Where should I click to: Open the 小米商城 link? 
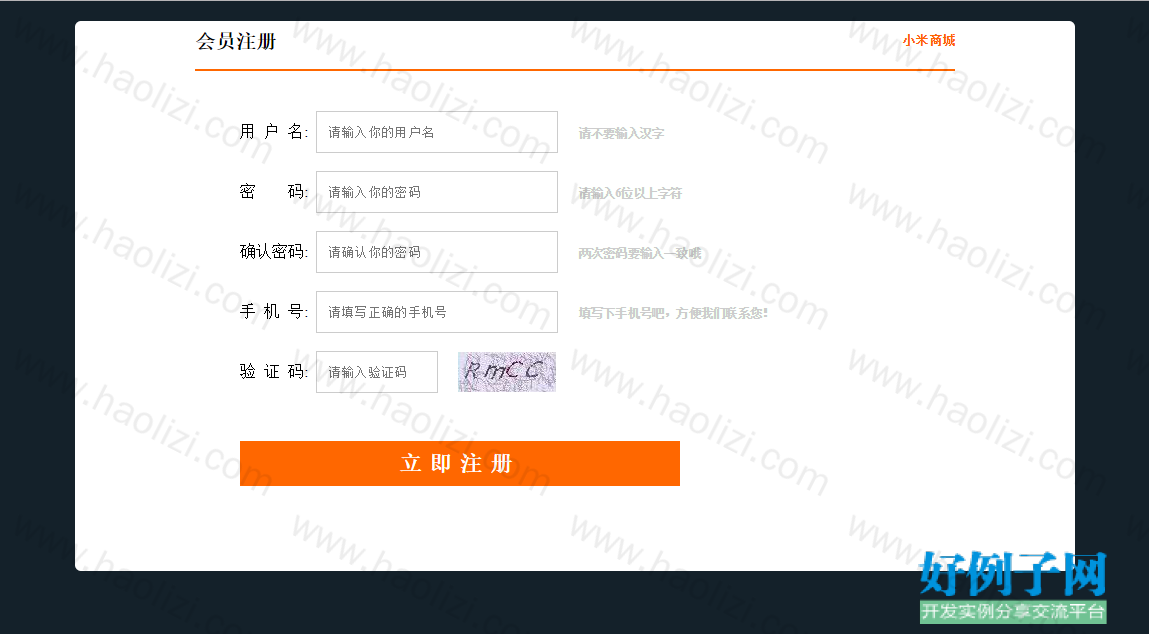click(x=928, y=40)
